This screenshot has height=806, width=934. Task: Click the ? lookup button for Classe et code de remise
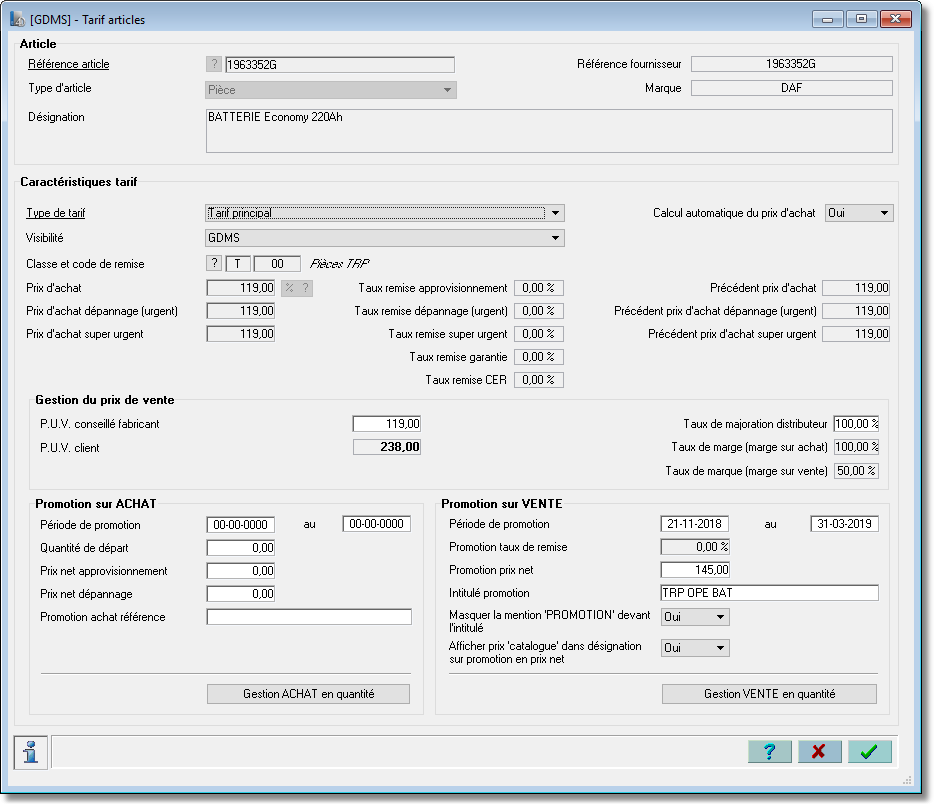214,263
